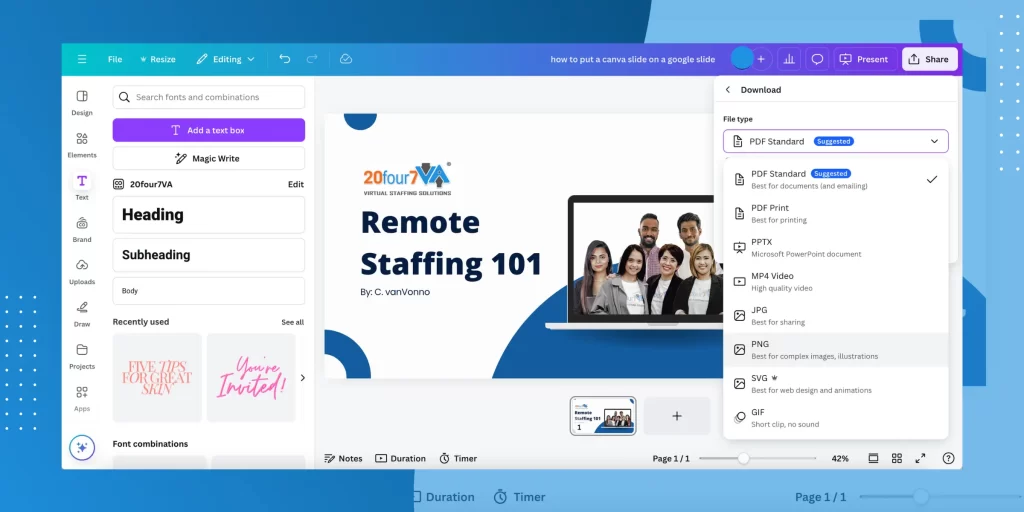Open the Uploads sidebar icon
The image size is (1024, 512).
pyautogui.click(x=82, y=269)
